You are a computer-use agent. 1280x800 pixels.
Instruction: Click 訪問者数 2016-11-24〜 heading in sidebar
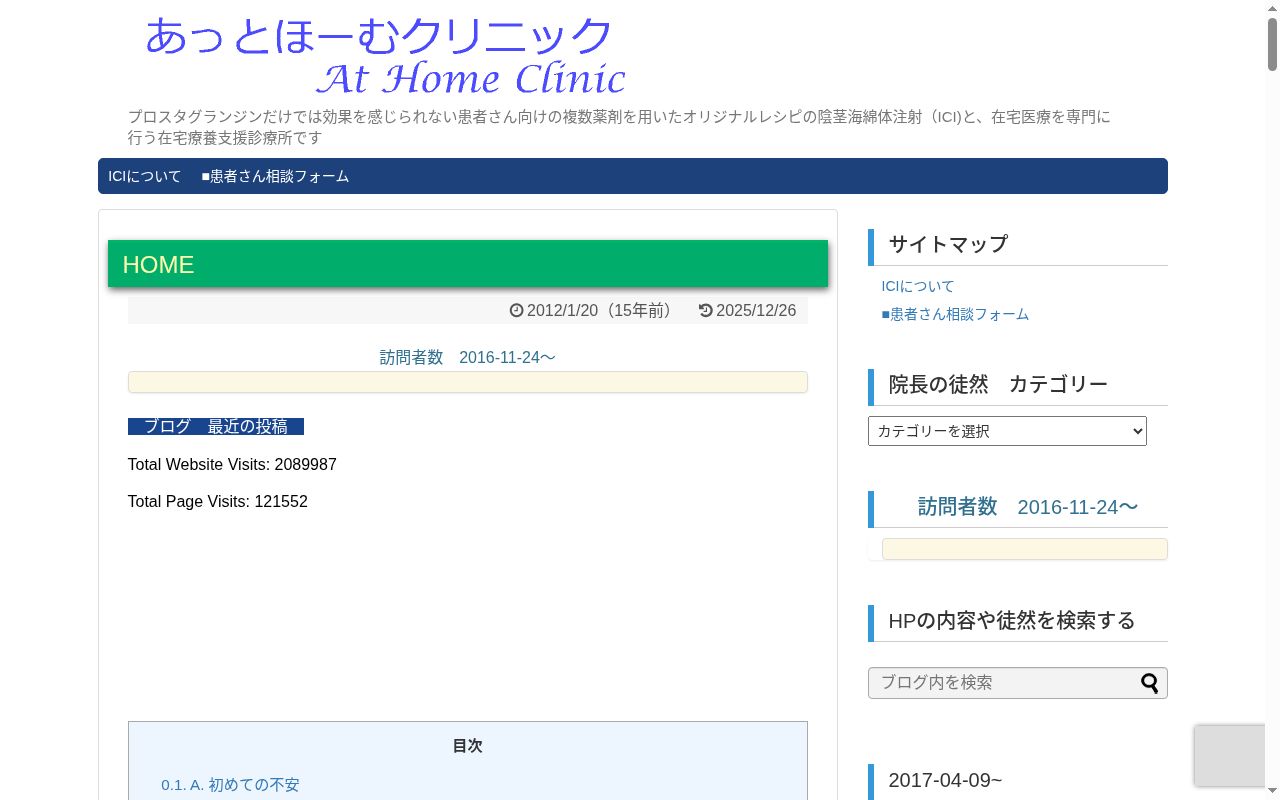pyautogui.click(x=1028, y=507)
